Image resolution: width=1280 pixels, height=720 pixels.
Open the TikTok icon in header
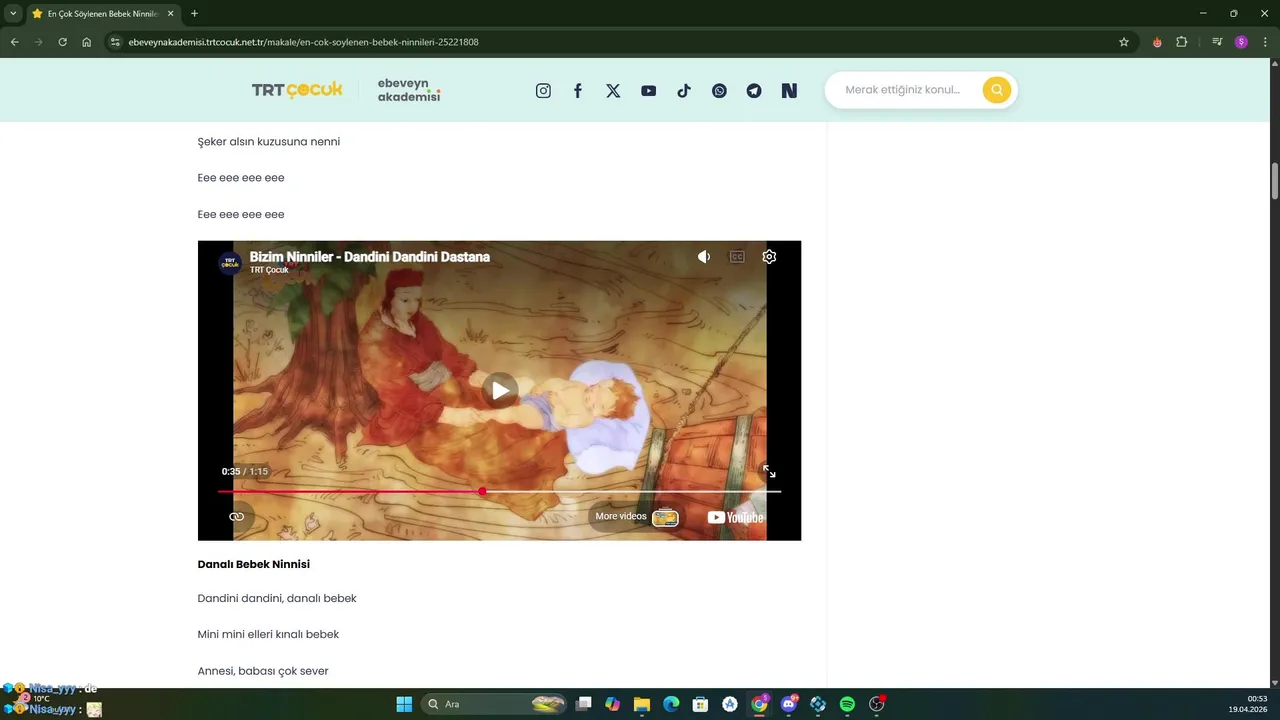(684, 91)
